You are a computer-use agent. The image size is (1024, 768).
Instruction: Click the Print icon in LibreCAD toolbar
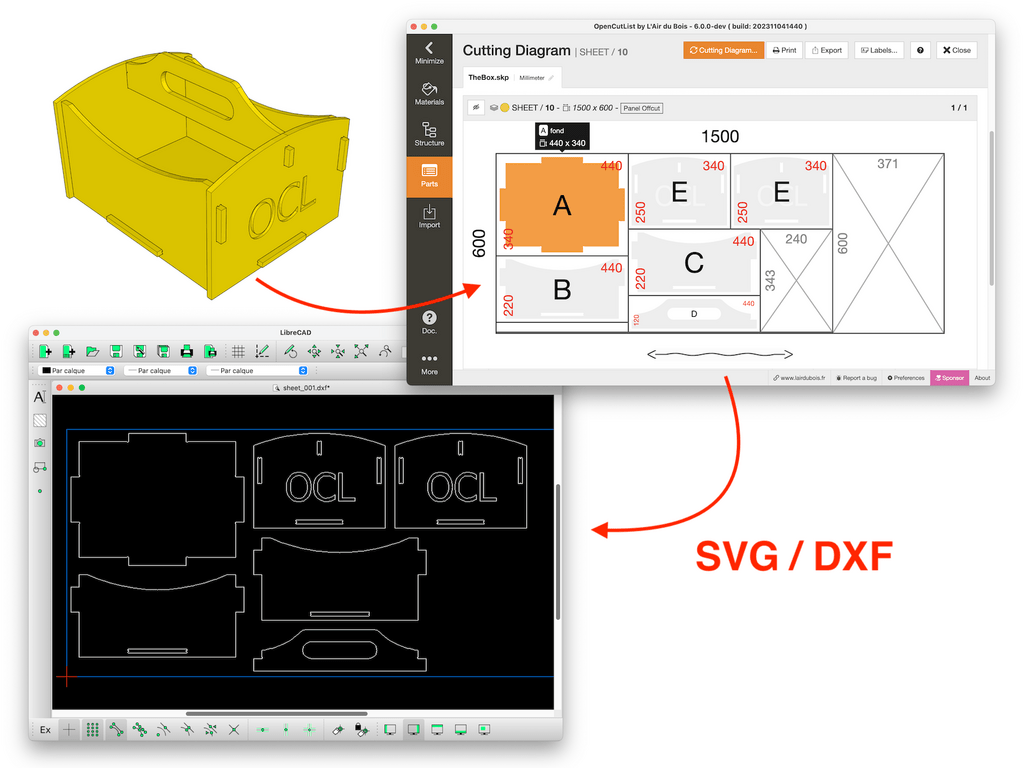tap(186, 351)
